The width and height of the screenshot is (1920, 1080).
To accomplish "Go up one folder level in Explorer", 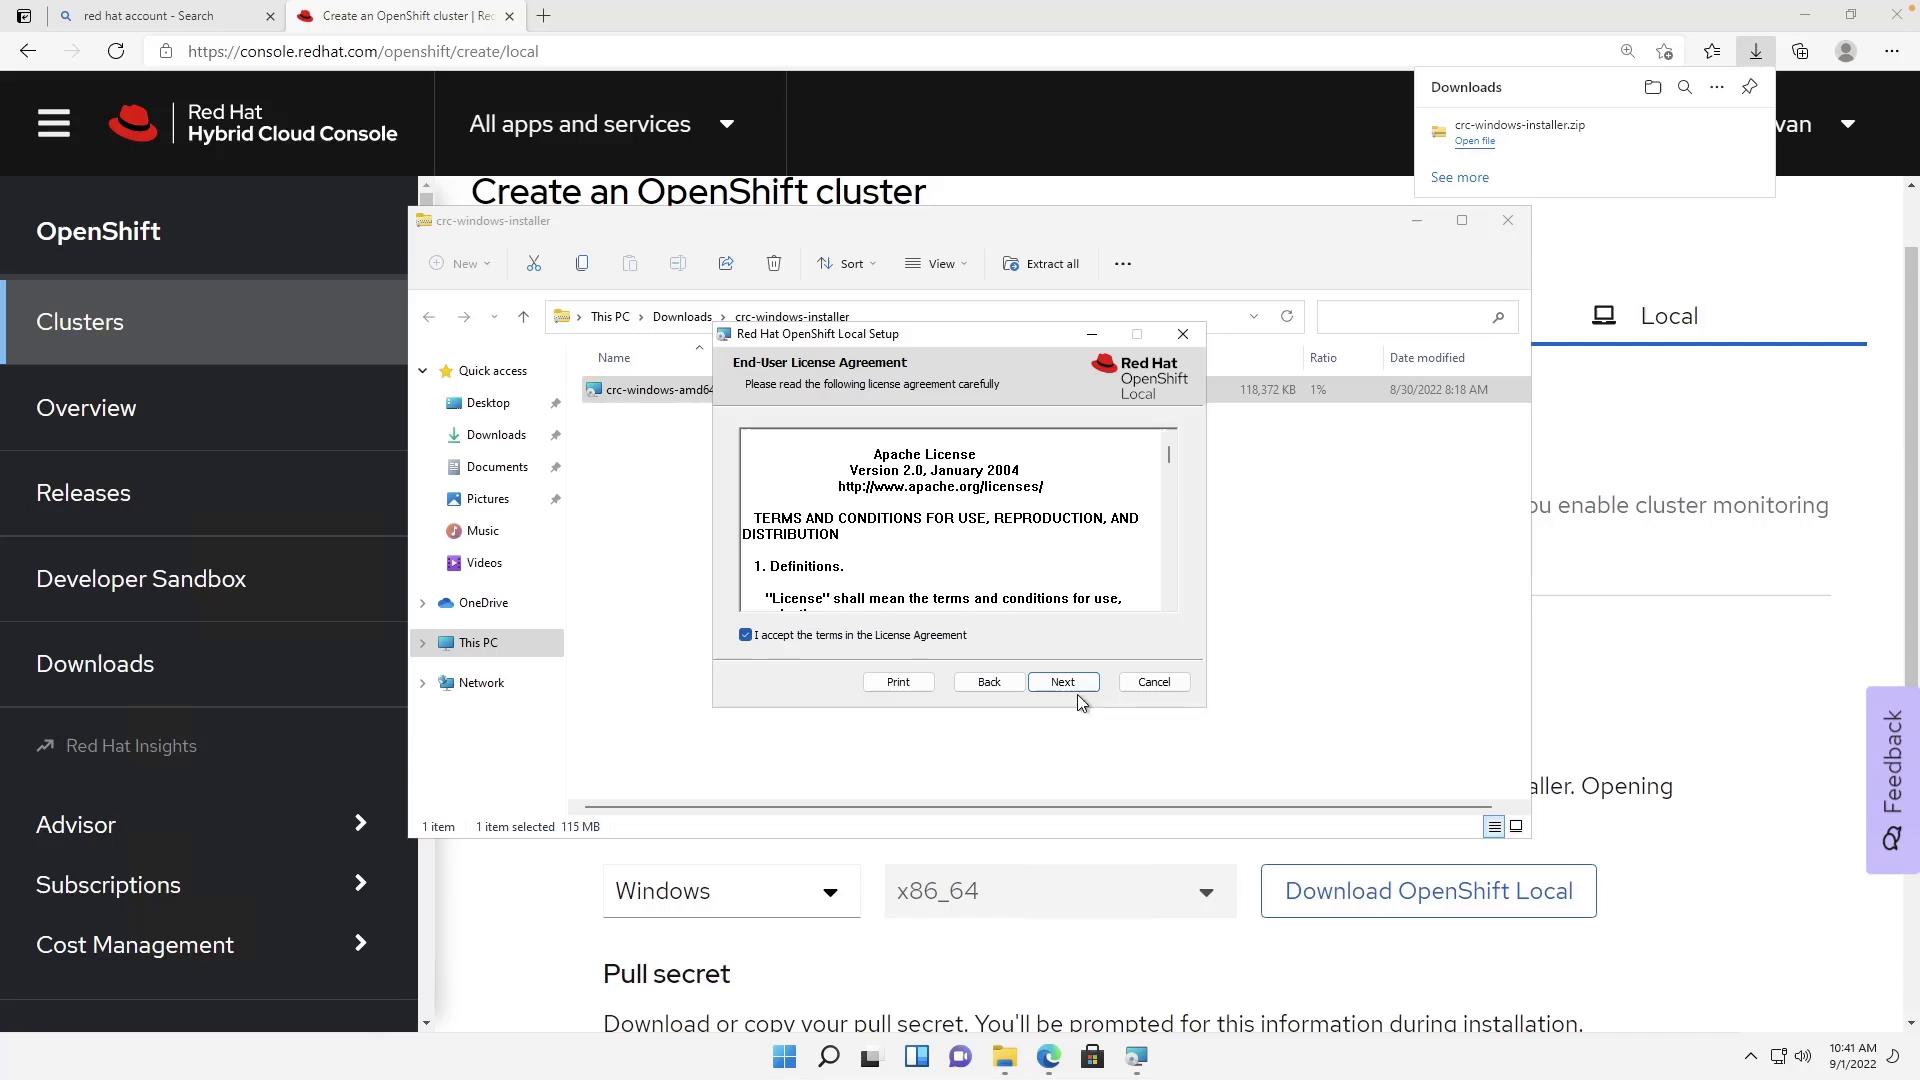I will point(523,317).
